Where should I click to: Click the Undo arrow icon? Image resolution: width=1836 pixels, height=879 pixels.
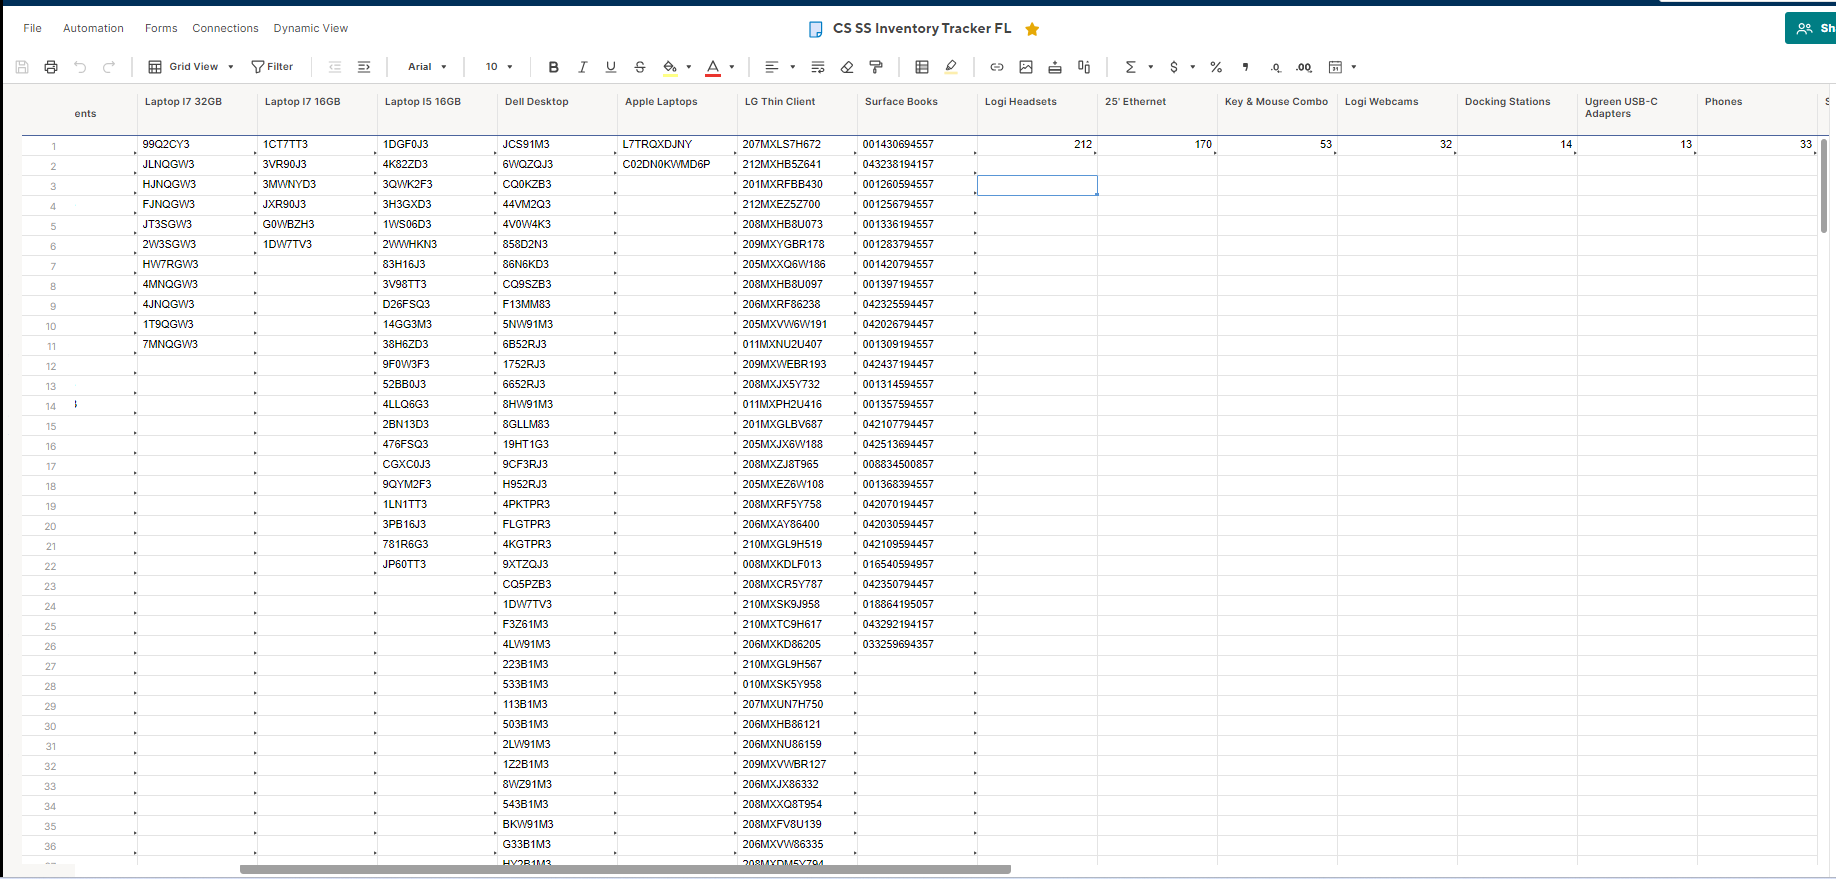coord(80,67)
